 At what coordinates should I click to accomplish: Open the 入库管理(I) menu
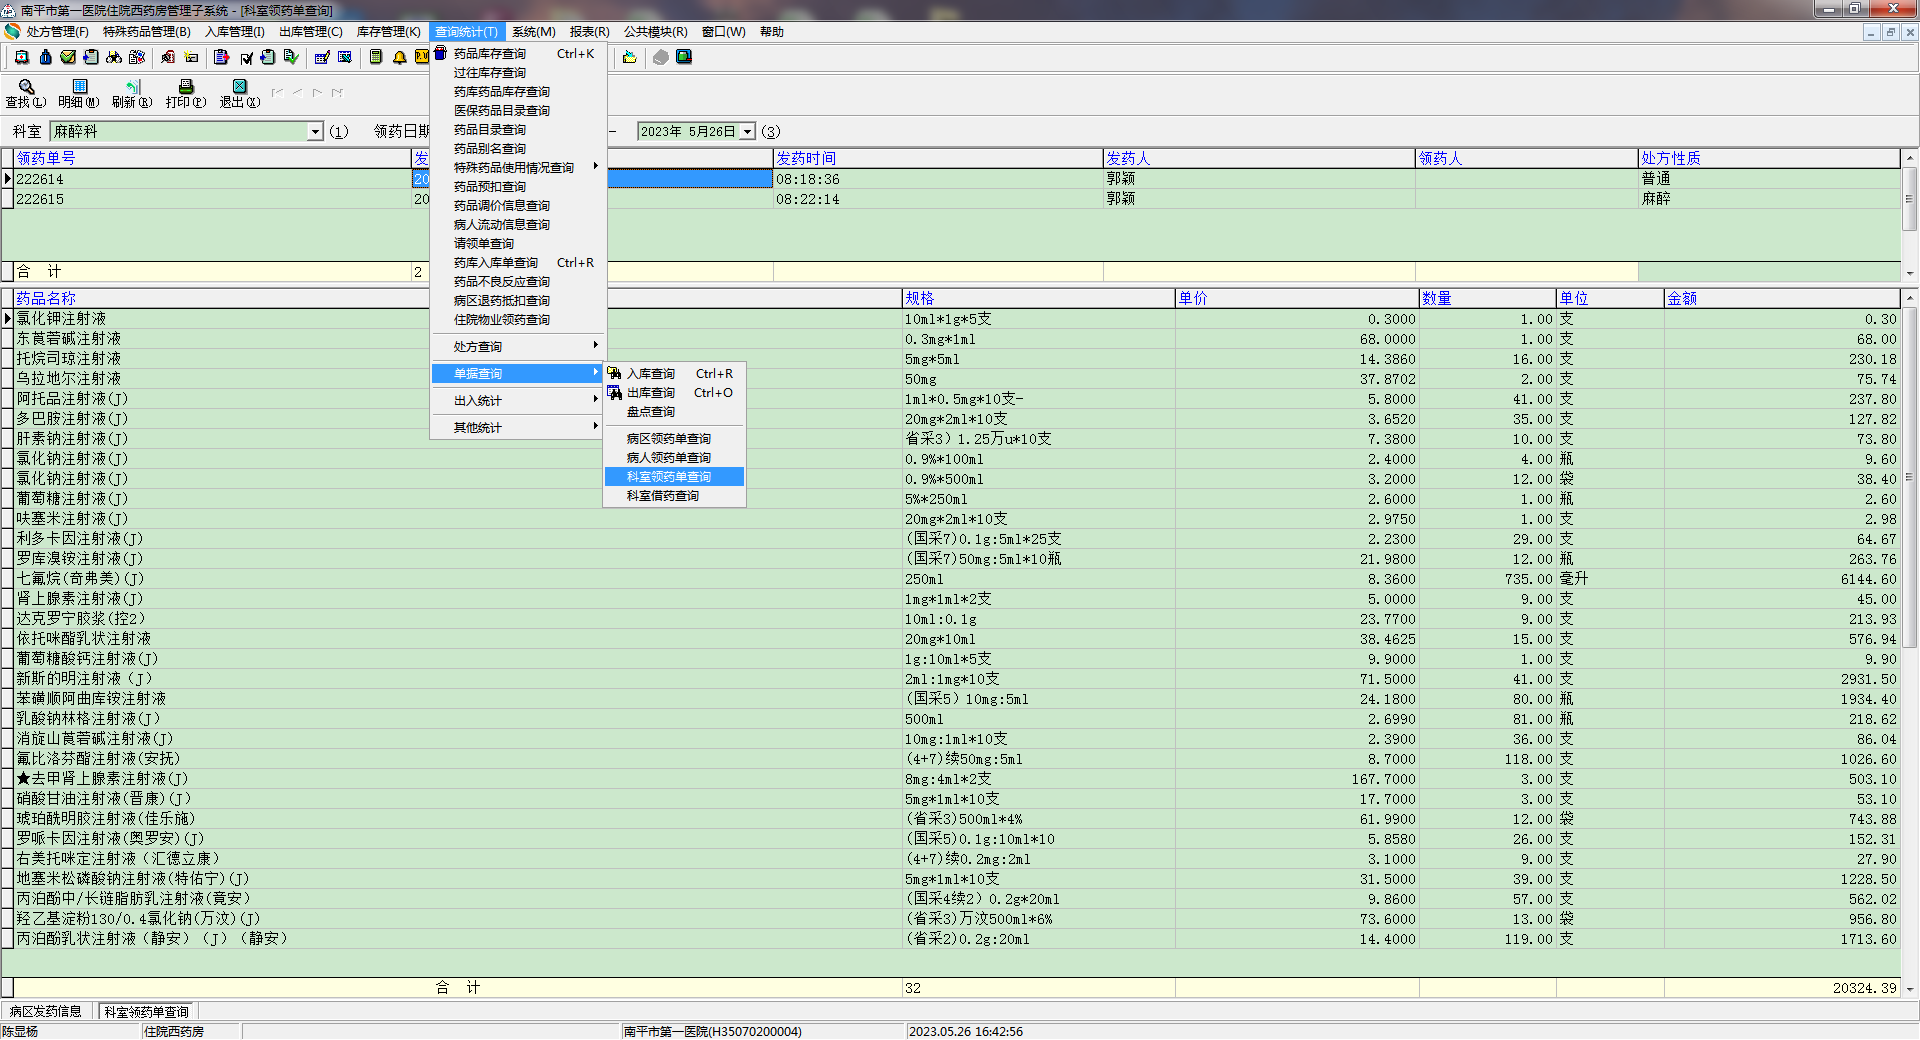pos(235,32)
